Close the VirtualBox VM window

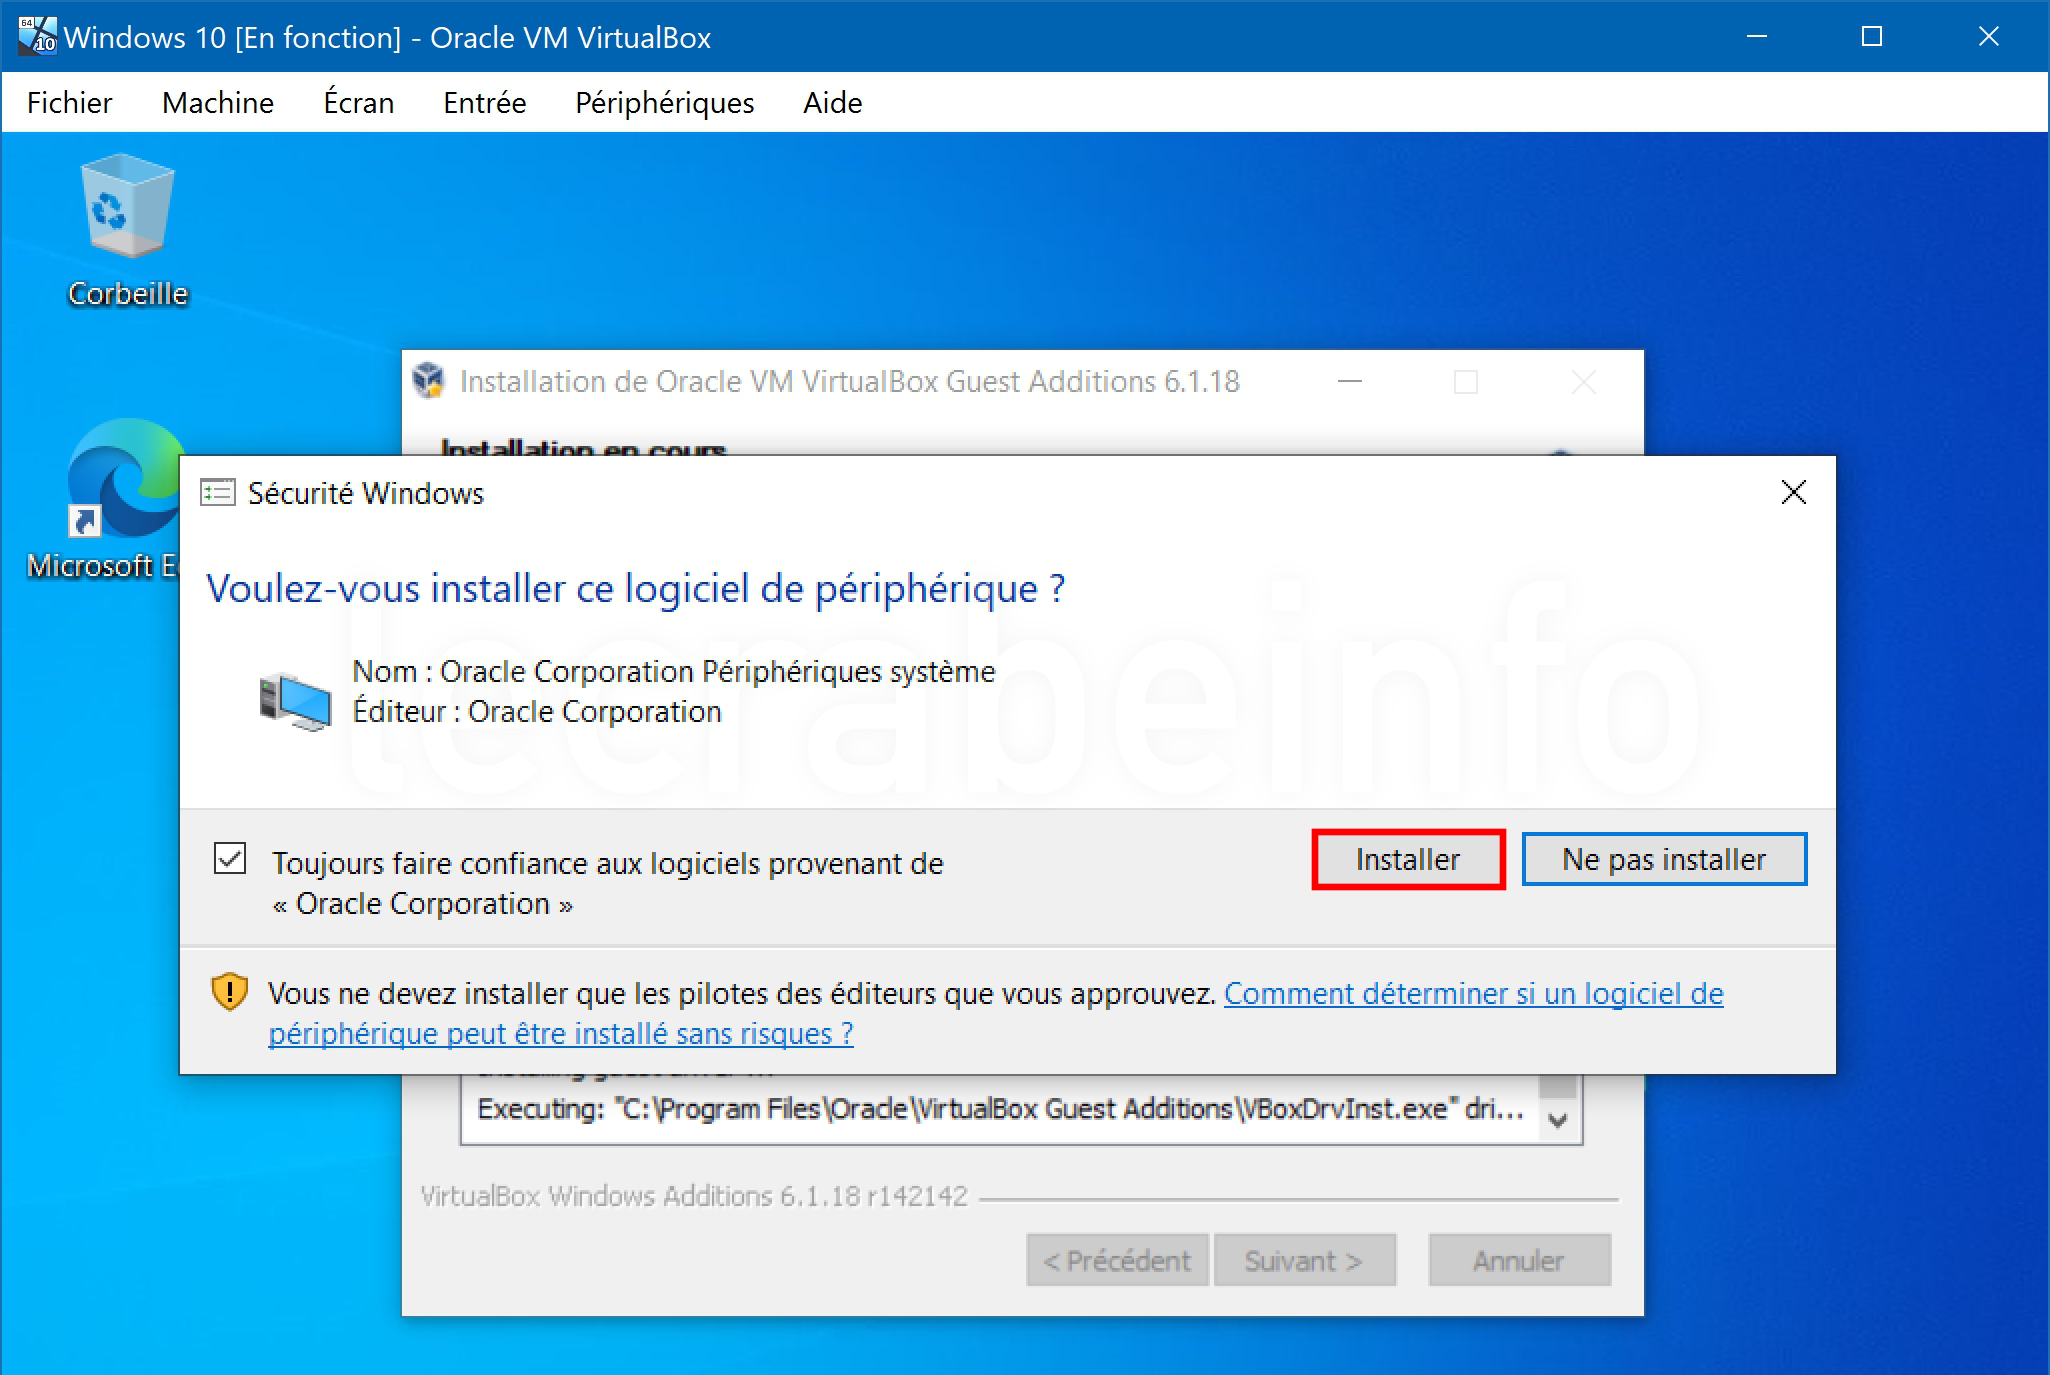(x=1988, y=37)
